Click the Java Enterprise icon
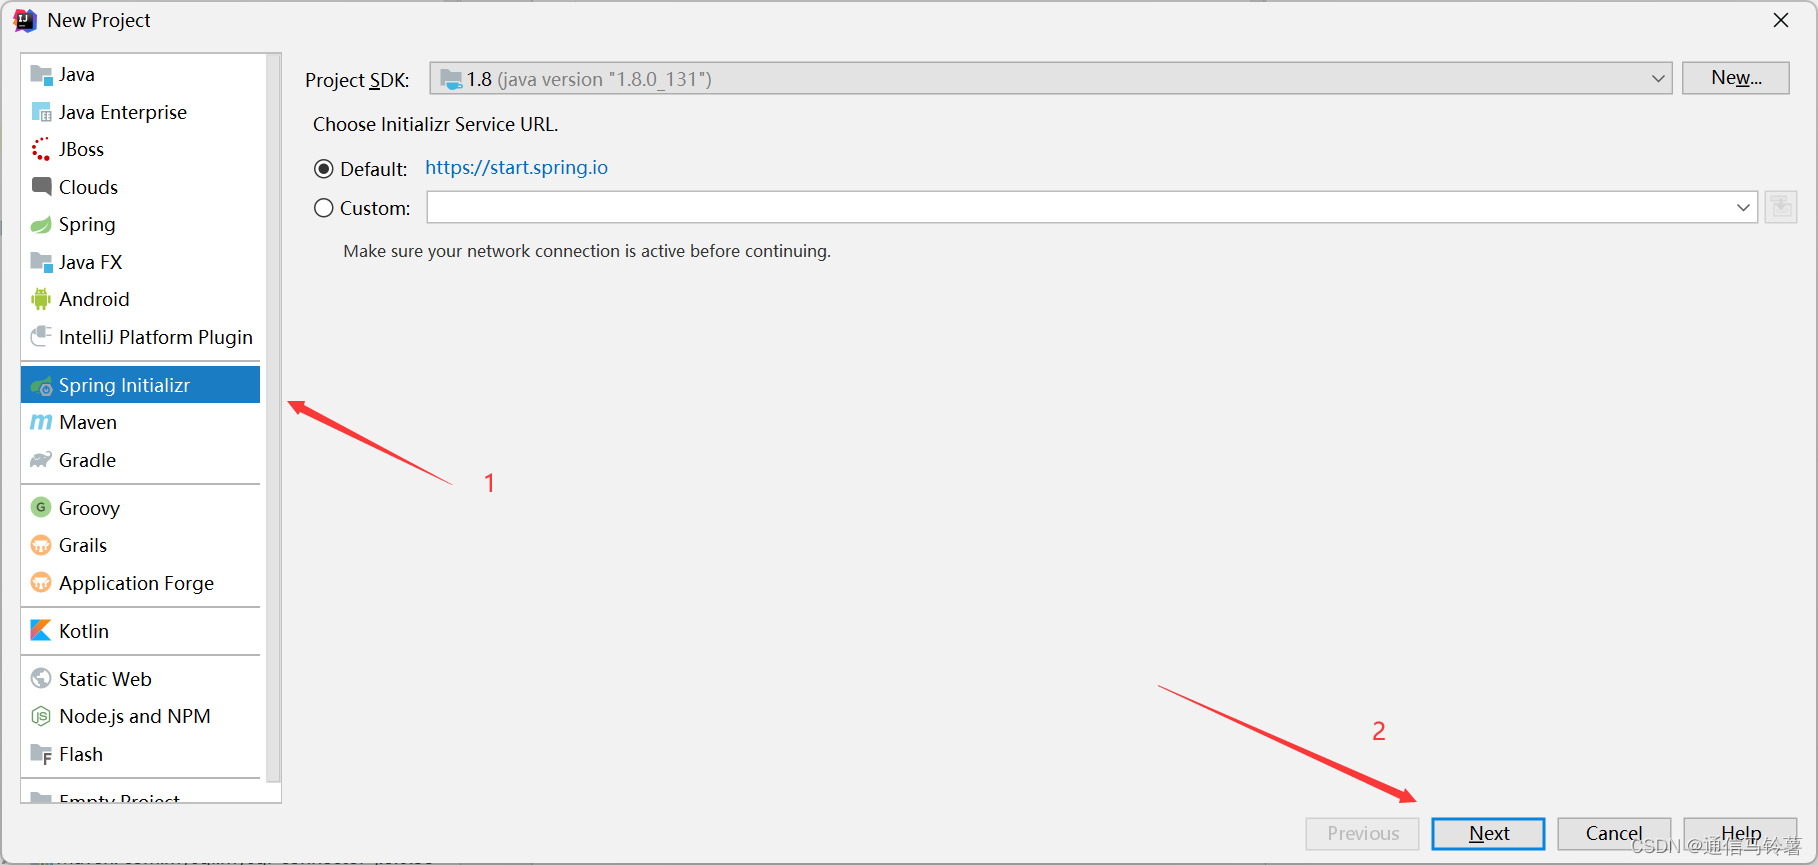The width and height of the screenshot is (1818, 865). (41, 112)
